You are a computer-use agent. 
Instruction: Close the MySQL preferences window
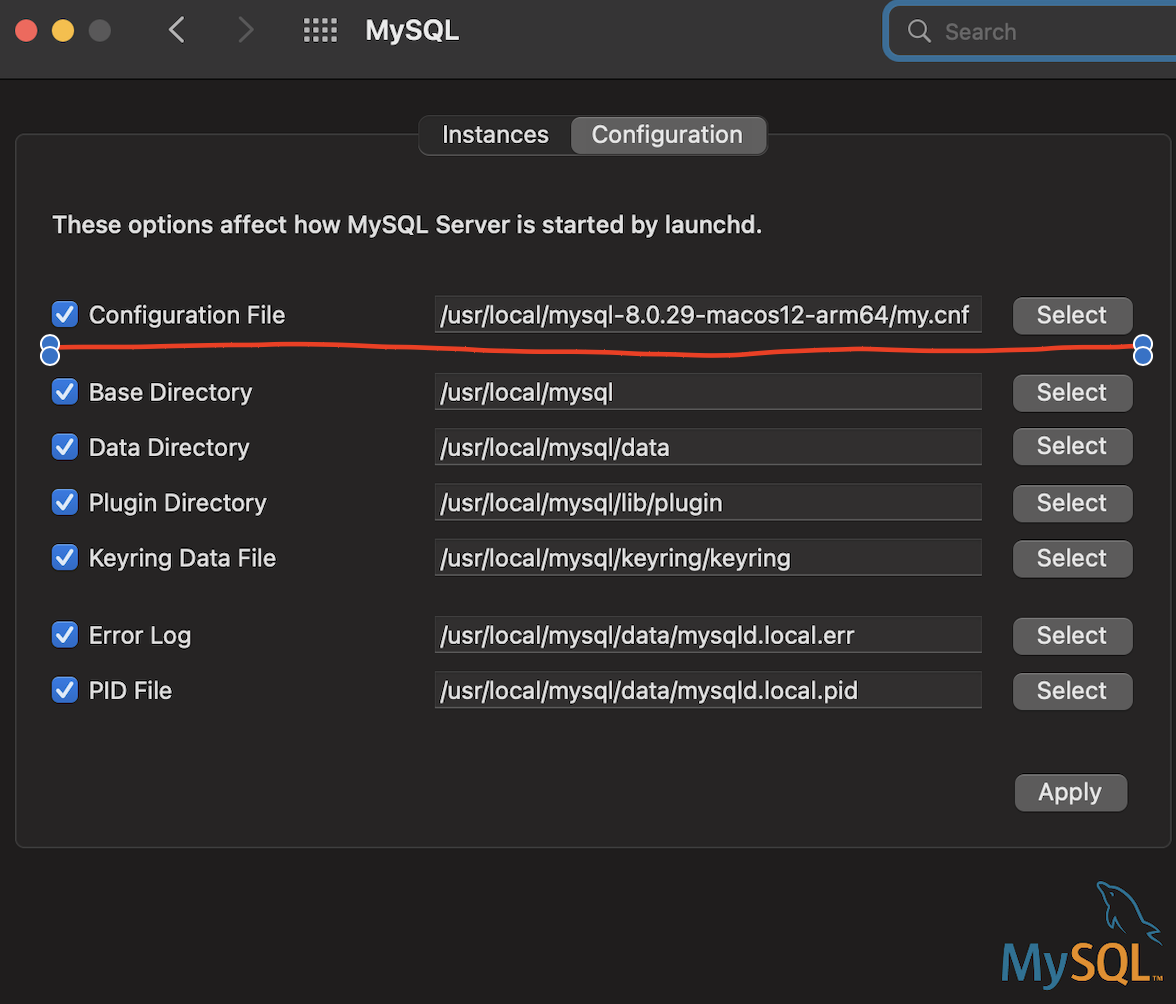(x=26, y=31)
